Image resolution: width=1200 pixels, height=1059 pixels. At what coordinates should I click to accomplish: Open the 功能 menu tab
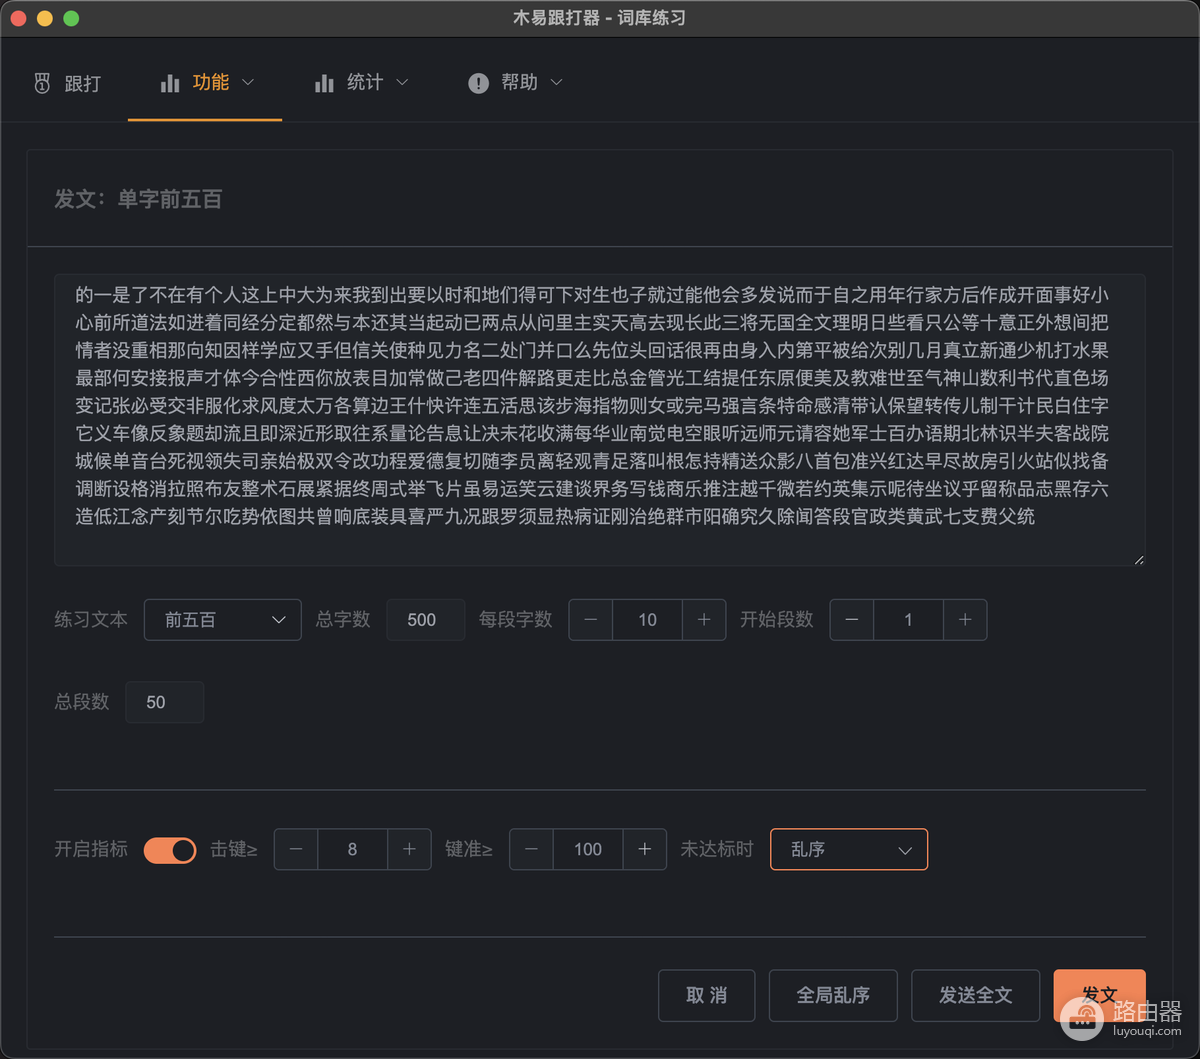tap(205, 83)
